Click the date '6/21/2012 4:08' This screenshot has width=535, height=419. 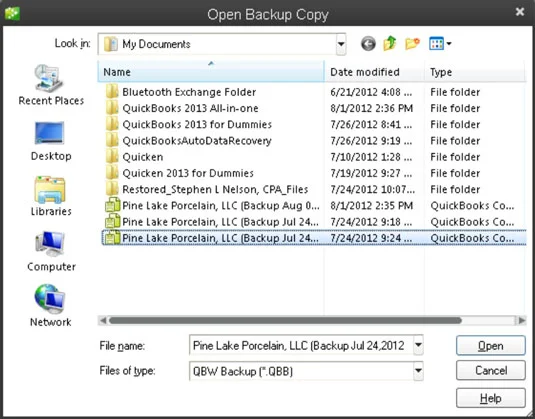click(371, 92)
